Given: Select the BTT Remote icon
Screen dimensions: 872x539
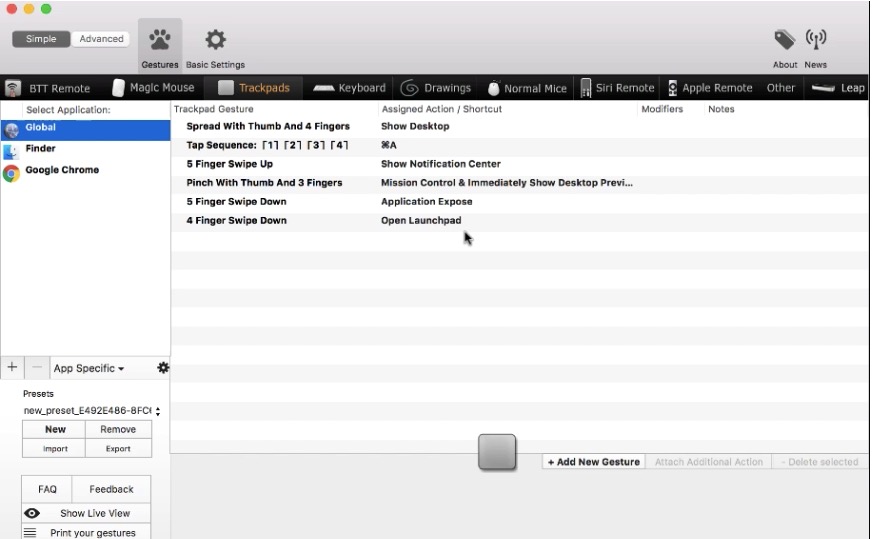Looking at the screenshot, I should (x=13, y=88).
